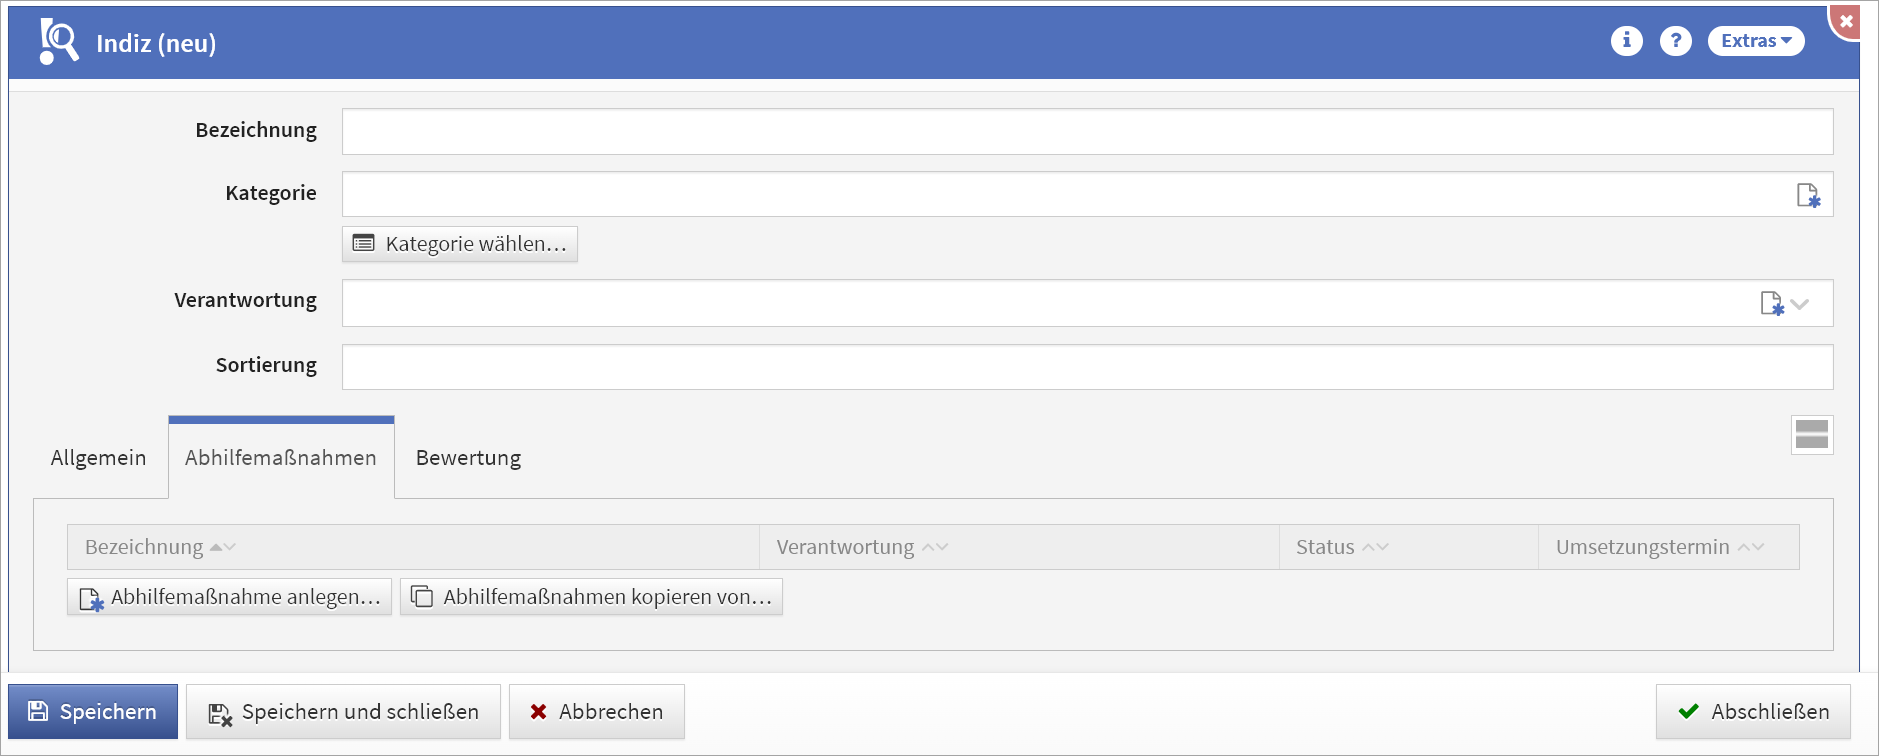
Task: Focus the Bezeichnung text field
Action: tap(1087, 132)
